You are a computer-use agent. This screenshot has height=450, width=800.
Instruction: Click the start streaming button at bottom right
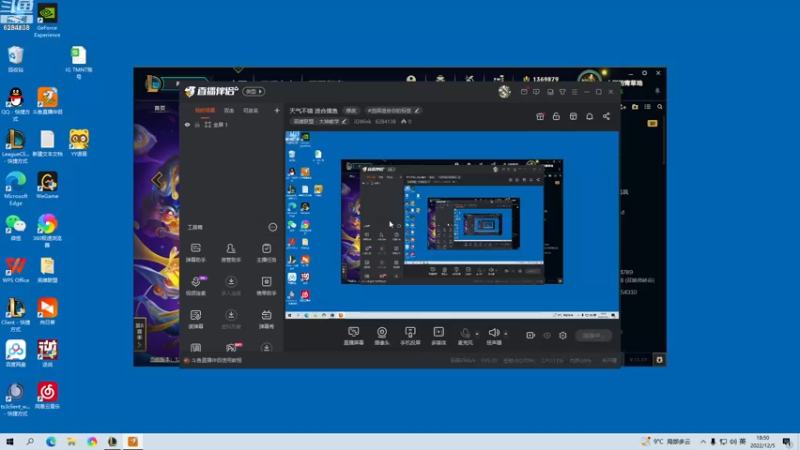[593, 335]
